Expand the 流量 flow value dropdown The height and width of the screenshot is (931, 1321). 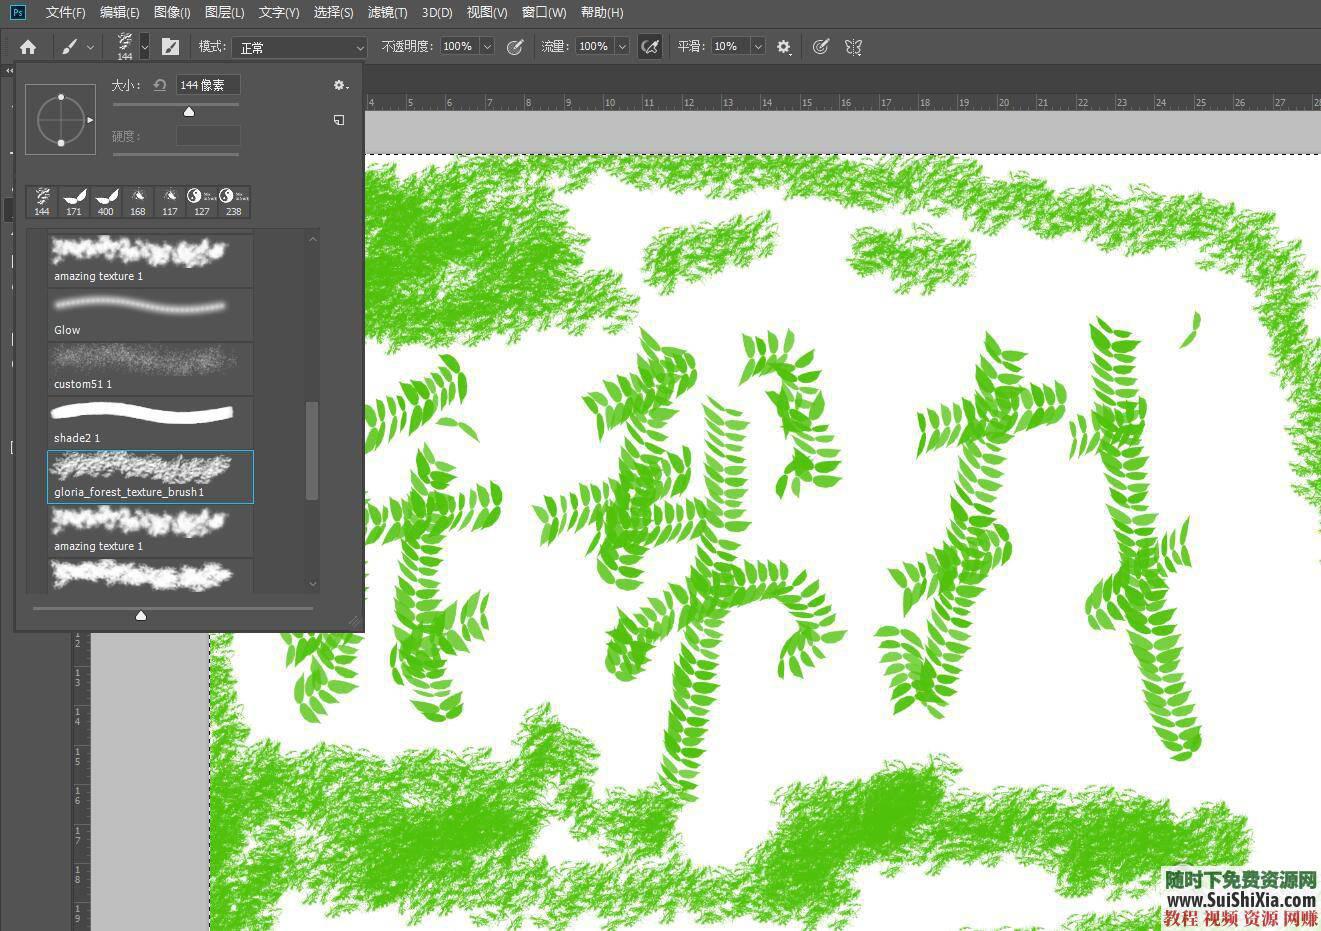[622, 47]
